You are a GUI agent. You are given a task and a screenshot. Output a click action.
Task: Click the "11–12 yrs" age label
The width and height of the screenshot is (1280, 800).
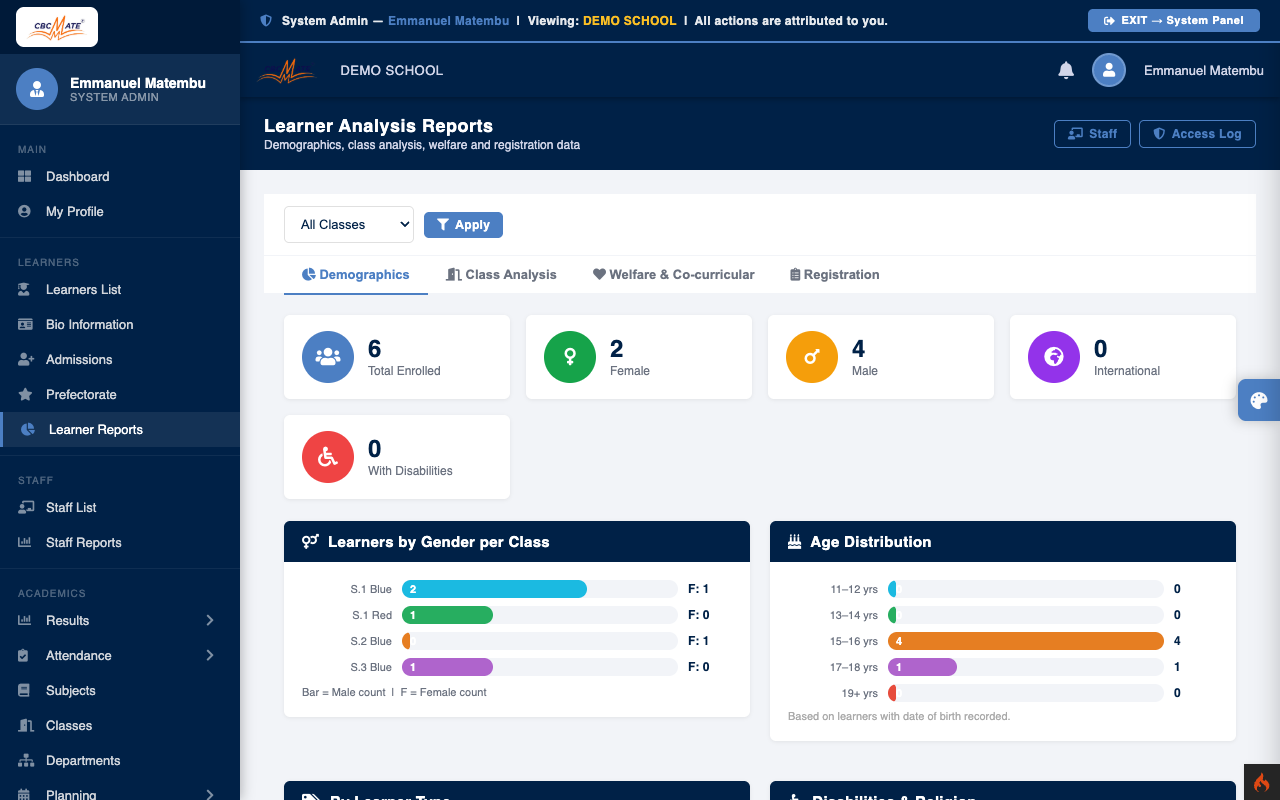[x=854, y=589]
